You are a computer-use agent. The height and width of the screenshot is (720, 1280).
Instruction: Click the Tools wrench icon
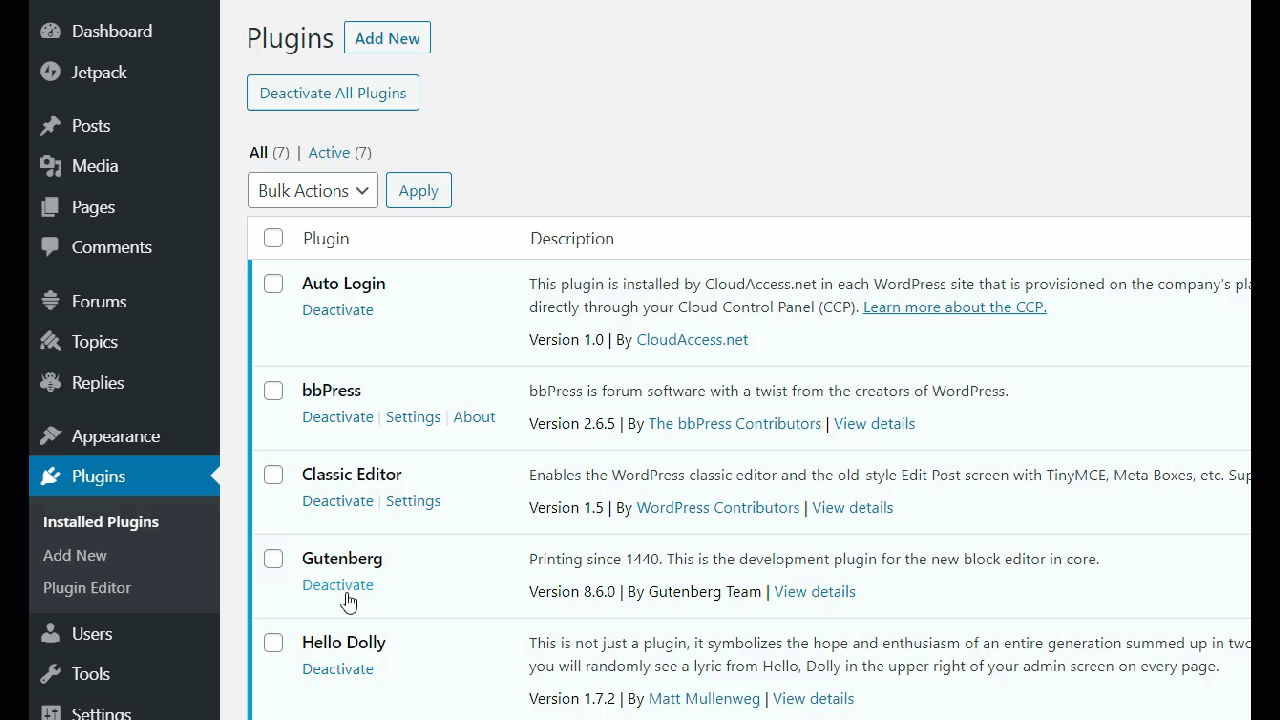point(51,674)
